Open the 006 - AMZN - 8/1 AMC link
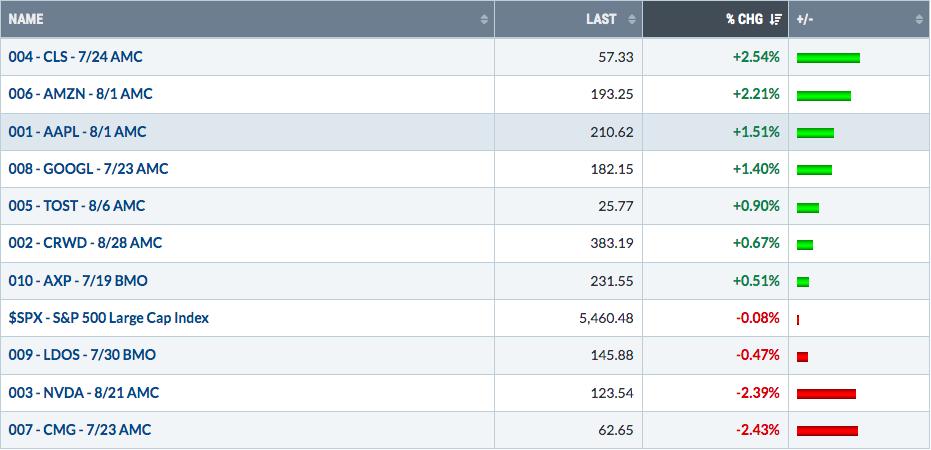Viewport: 931px width, 450px height. (x=80, y=94)
